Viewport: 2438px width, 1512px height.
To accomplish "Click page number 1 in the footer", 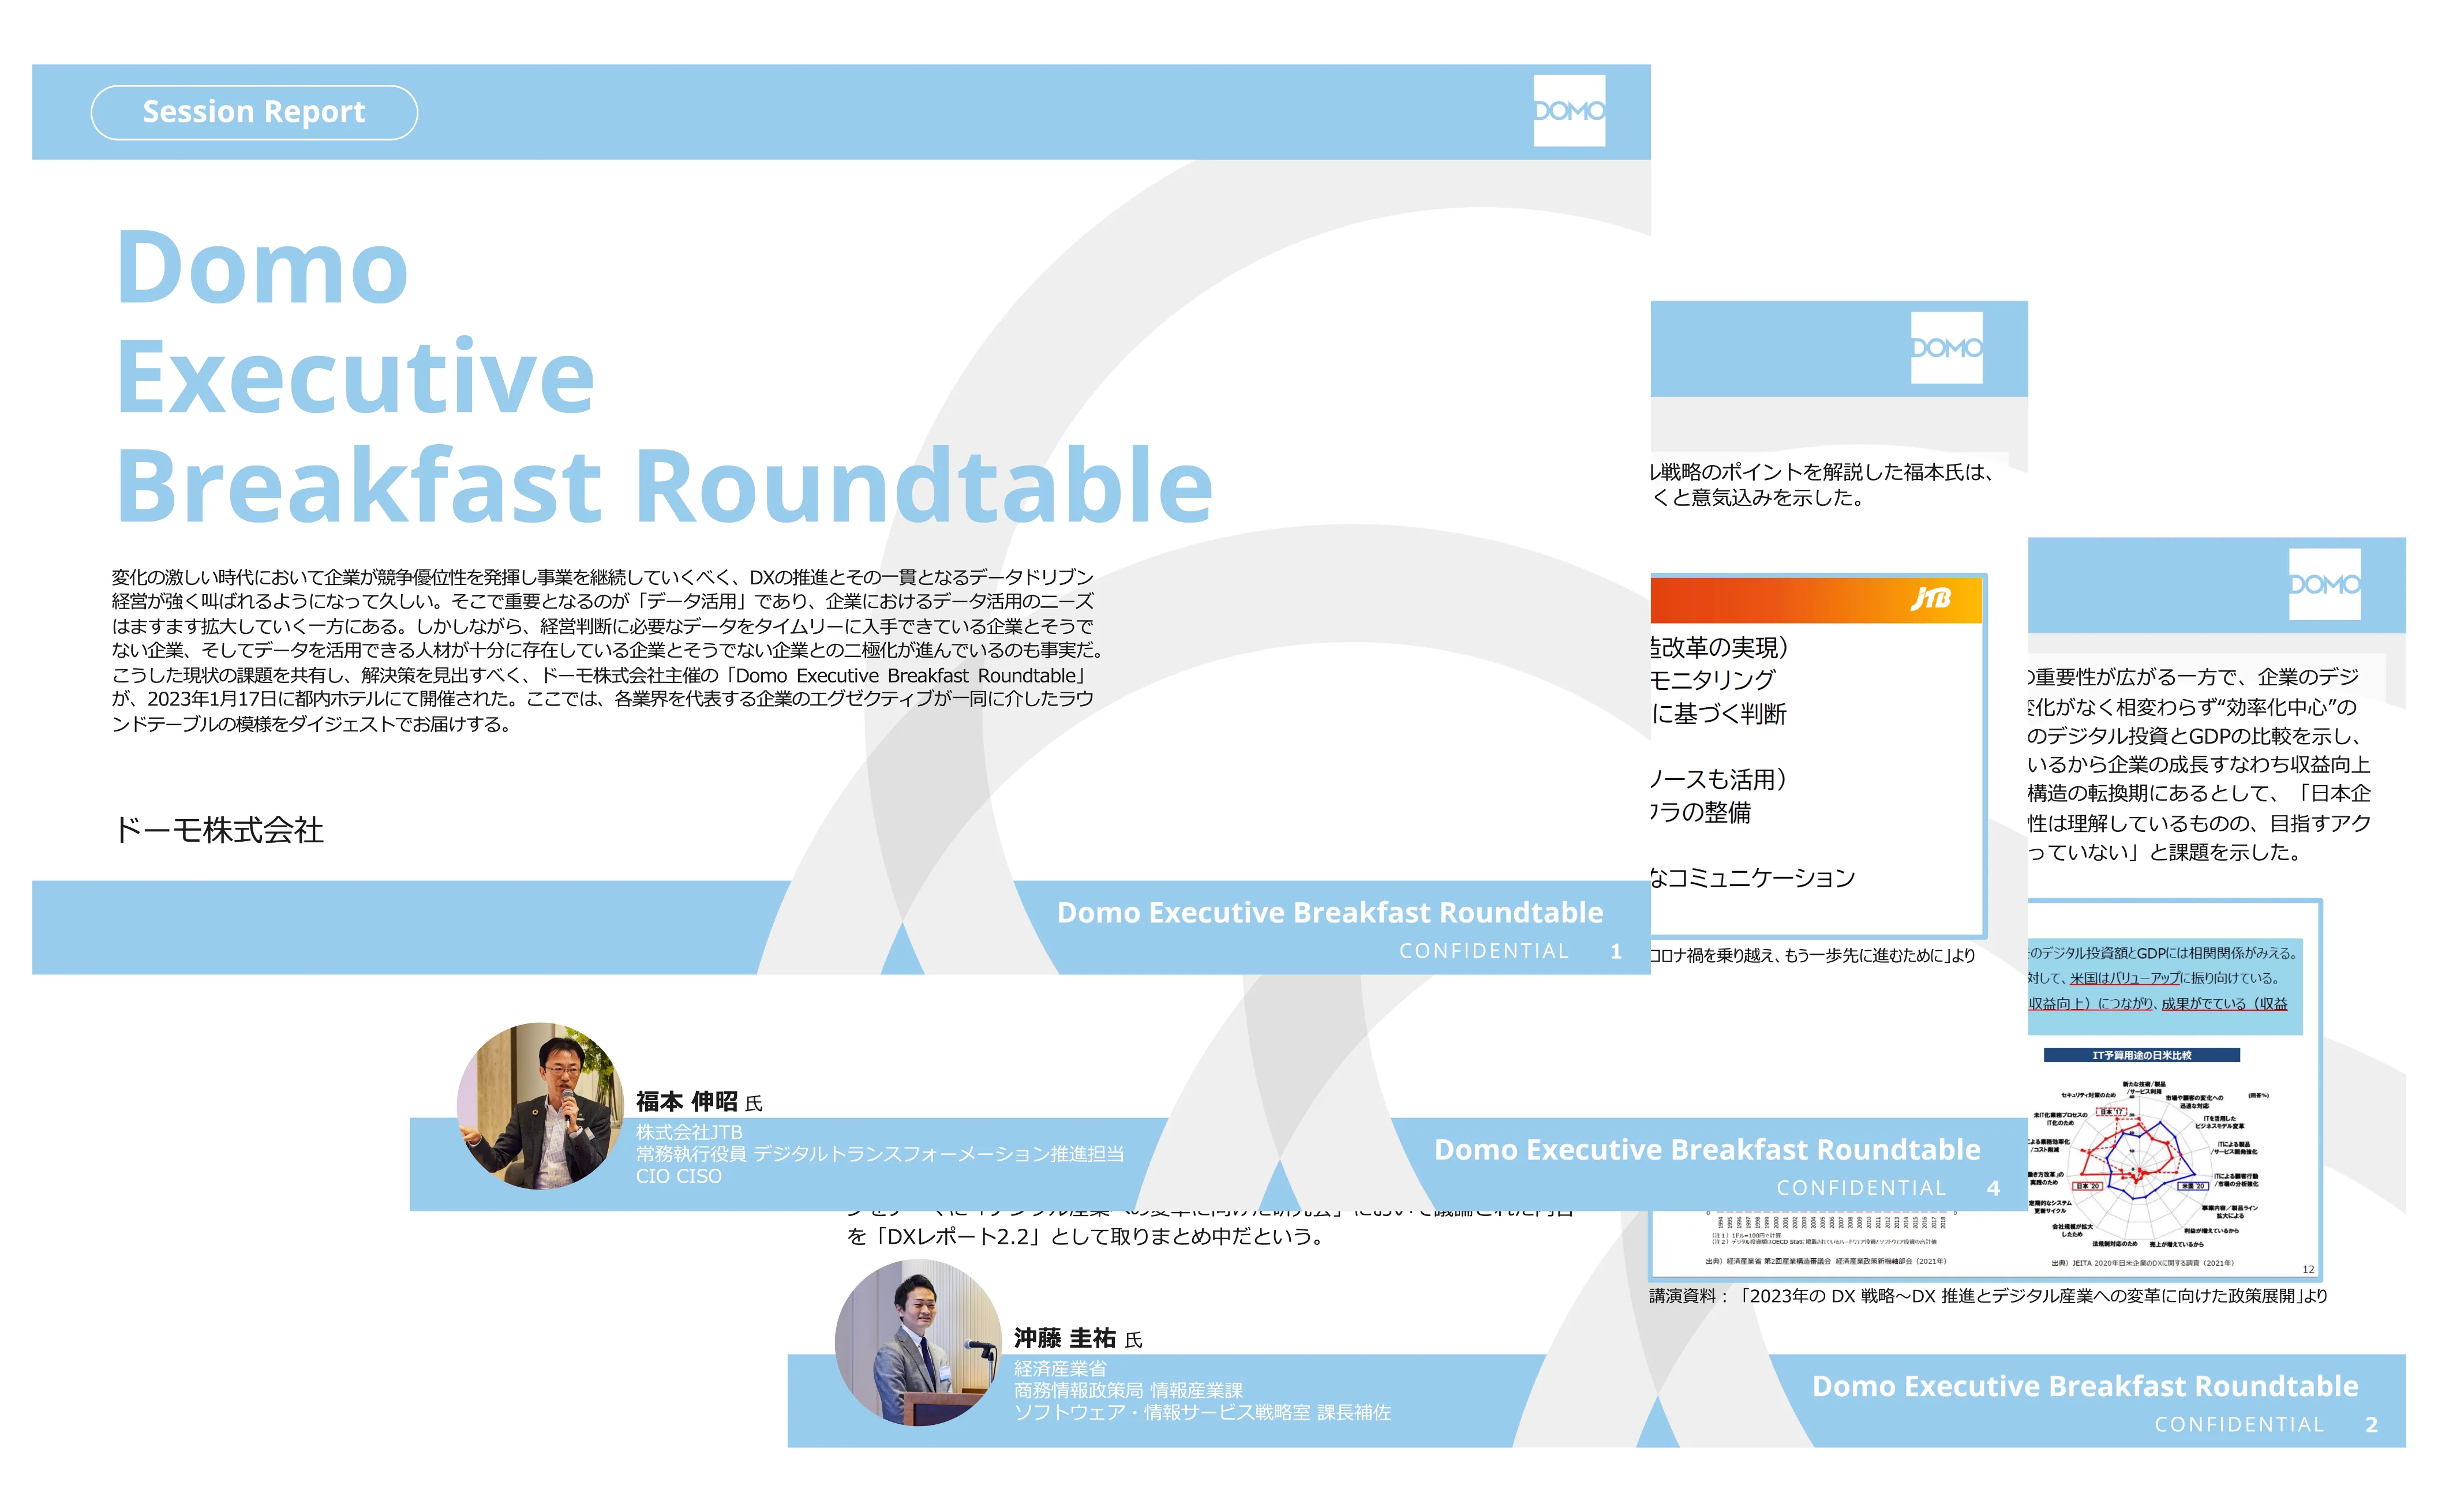I will 1616,952.
